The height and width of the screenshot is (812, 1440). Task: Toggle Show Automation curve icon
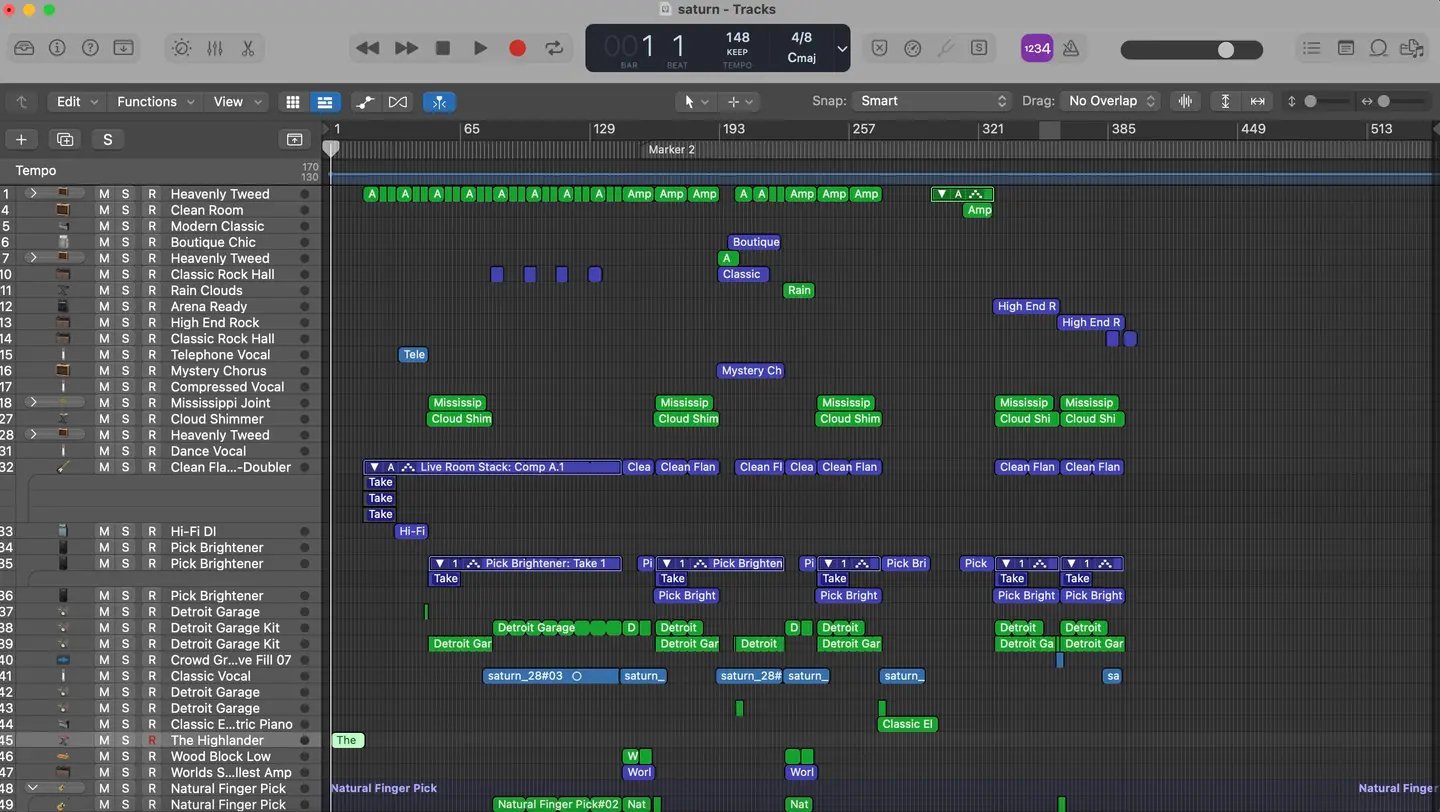(x=365, y=101)
